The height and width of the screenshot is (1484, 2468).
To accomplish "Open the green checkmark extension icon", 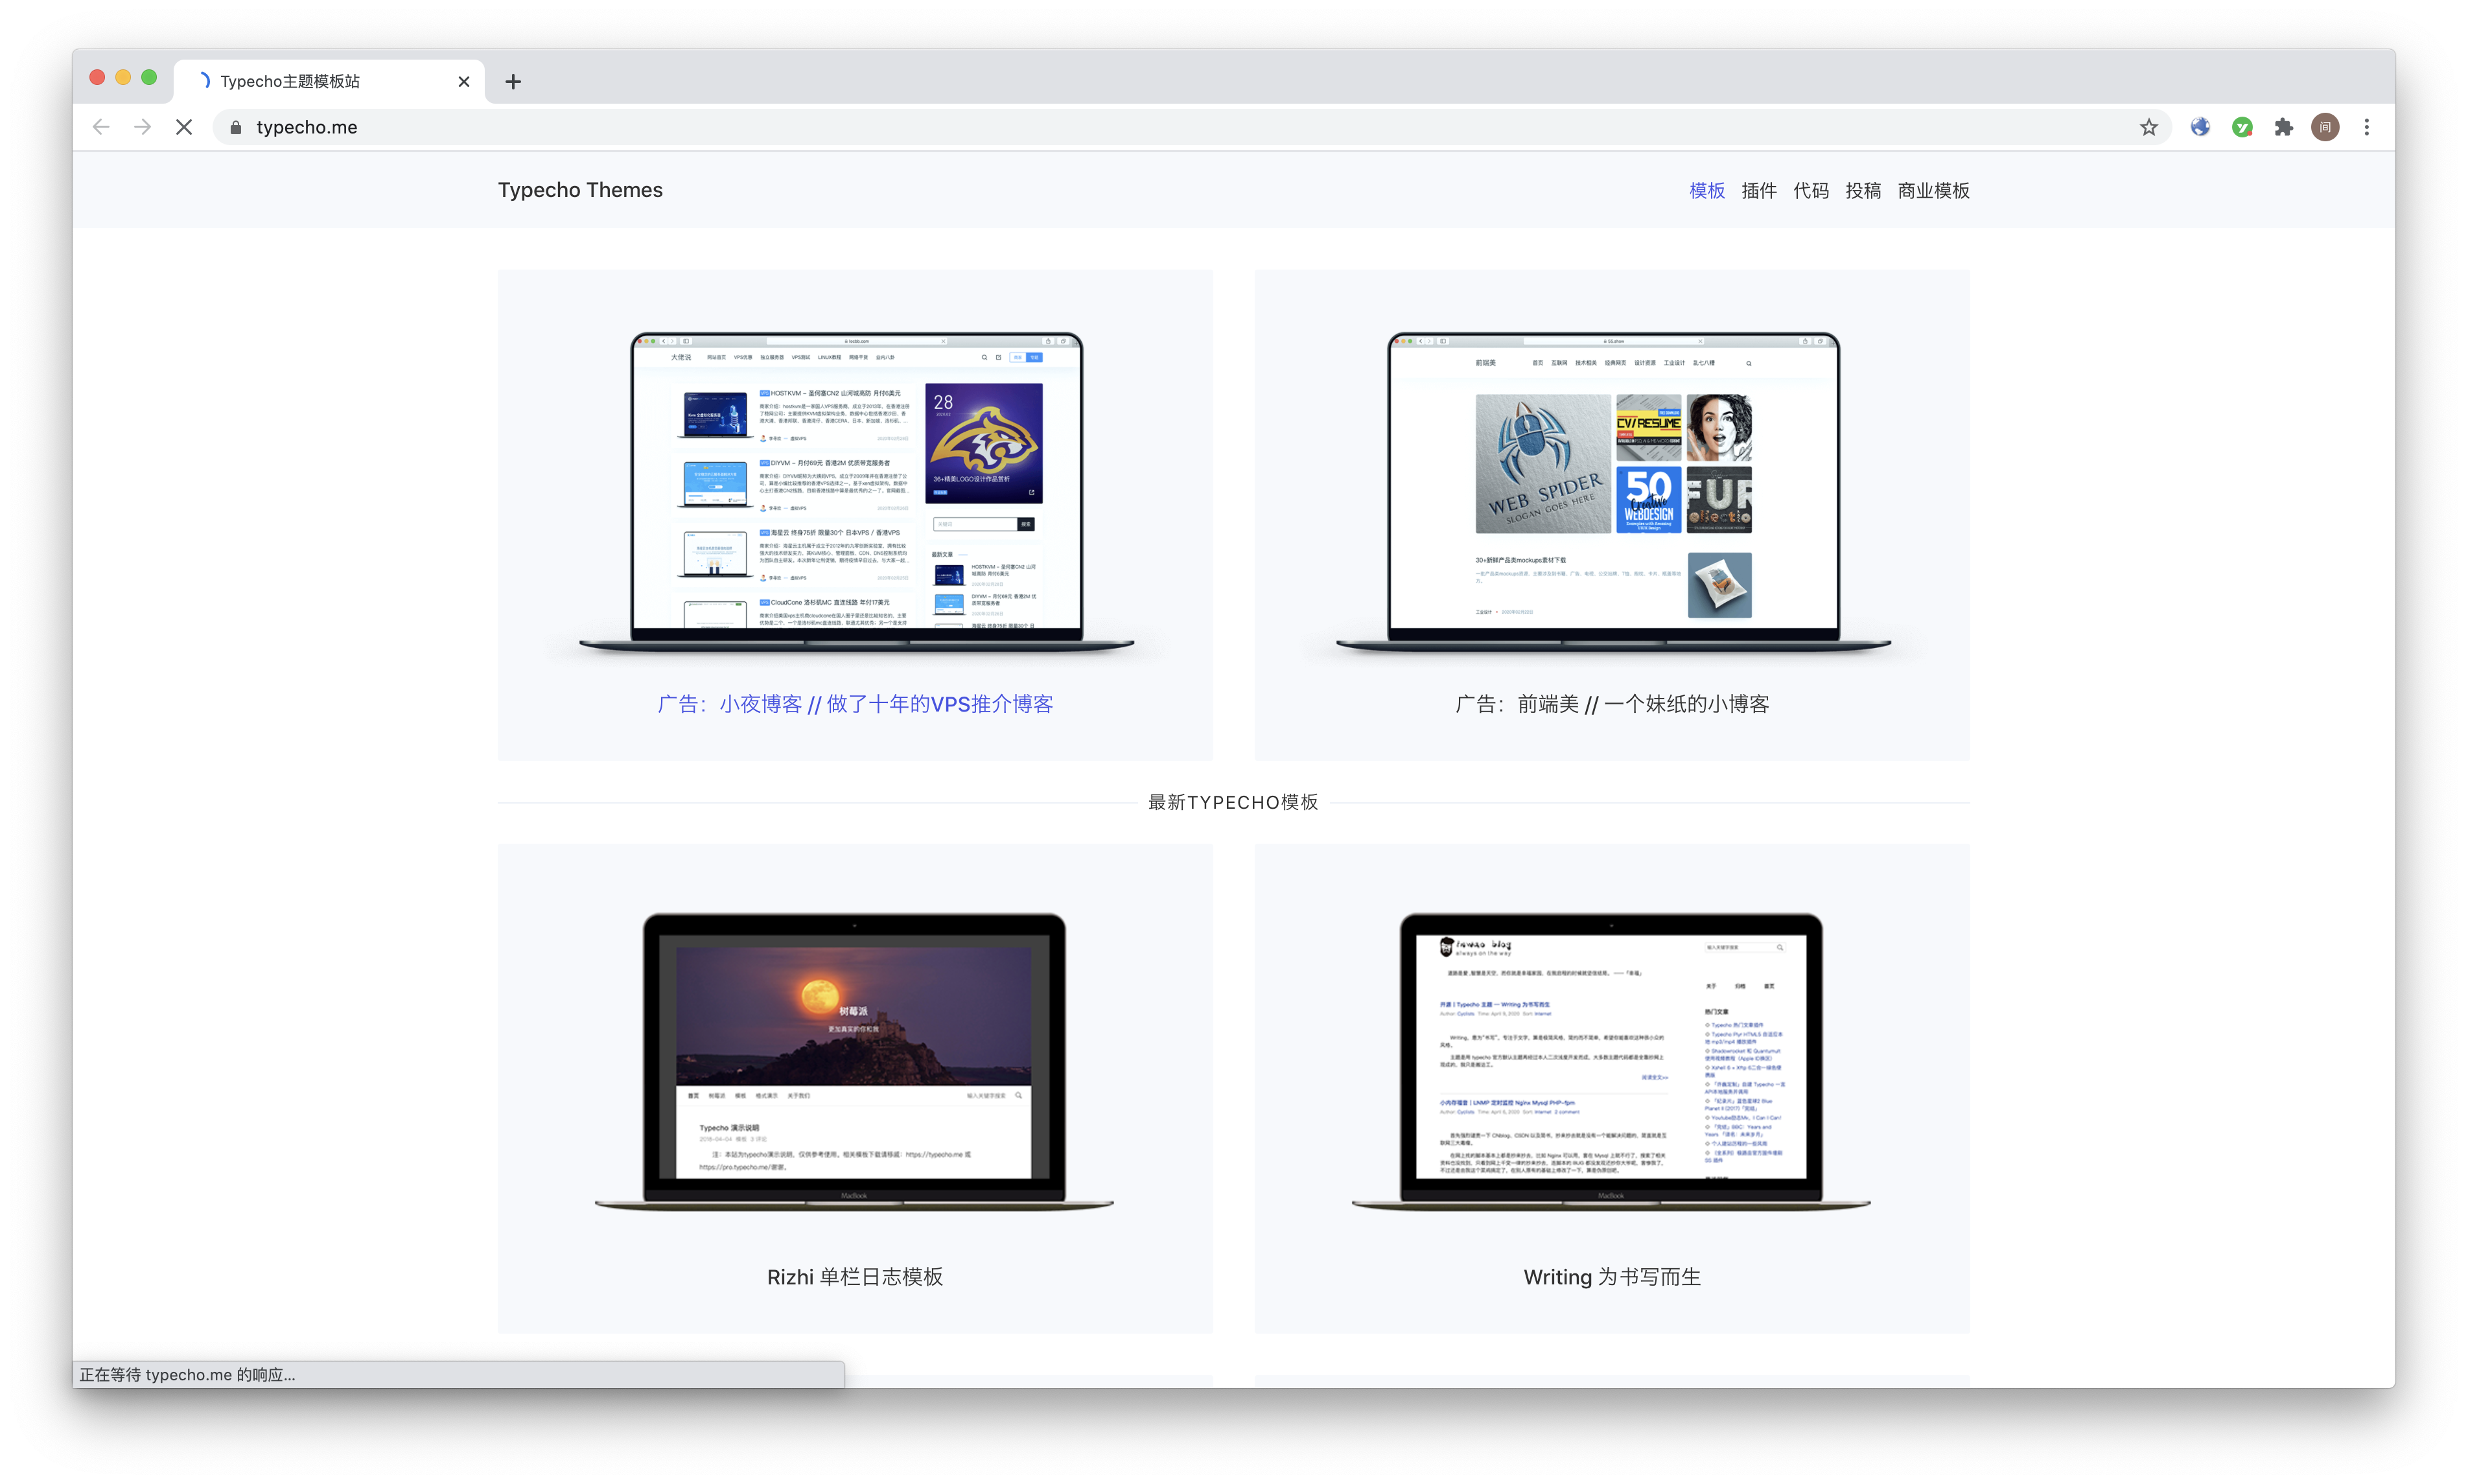I will point(2242,127).
